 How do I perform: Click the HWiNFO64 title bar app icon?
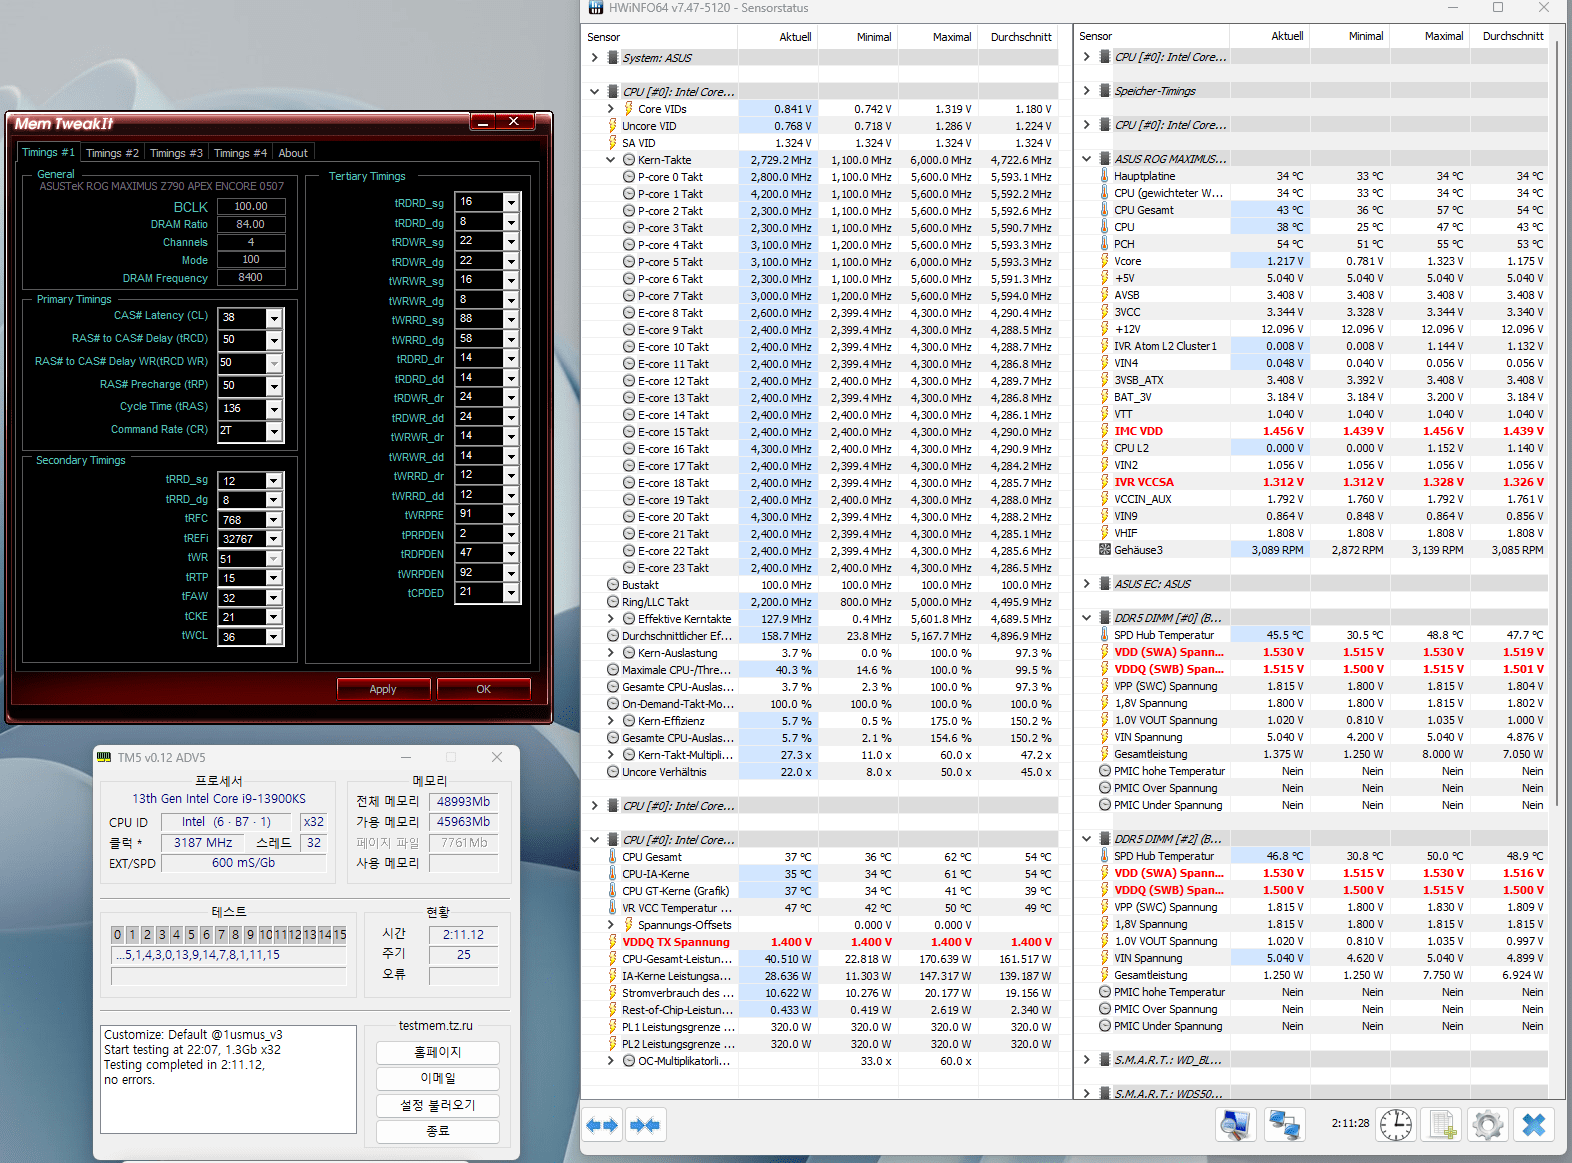point(596,8)
